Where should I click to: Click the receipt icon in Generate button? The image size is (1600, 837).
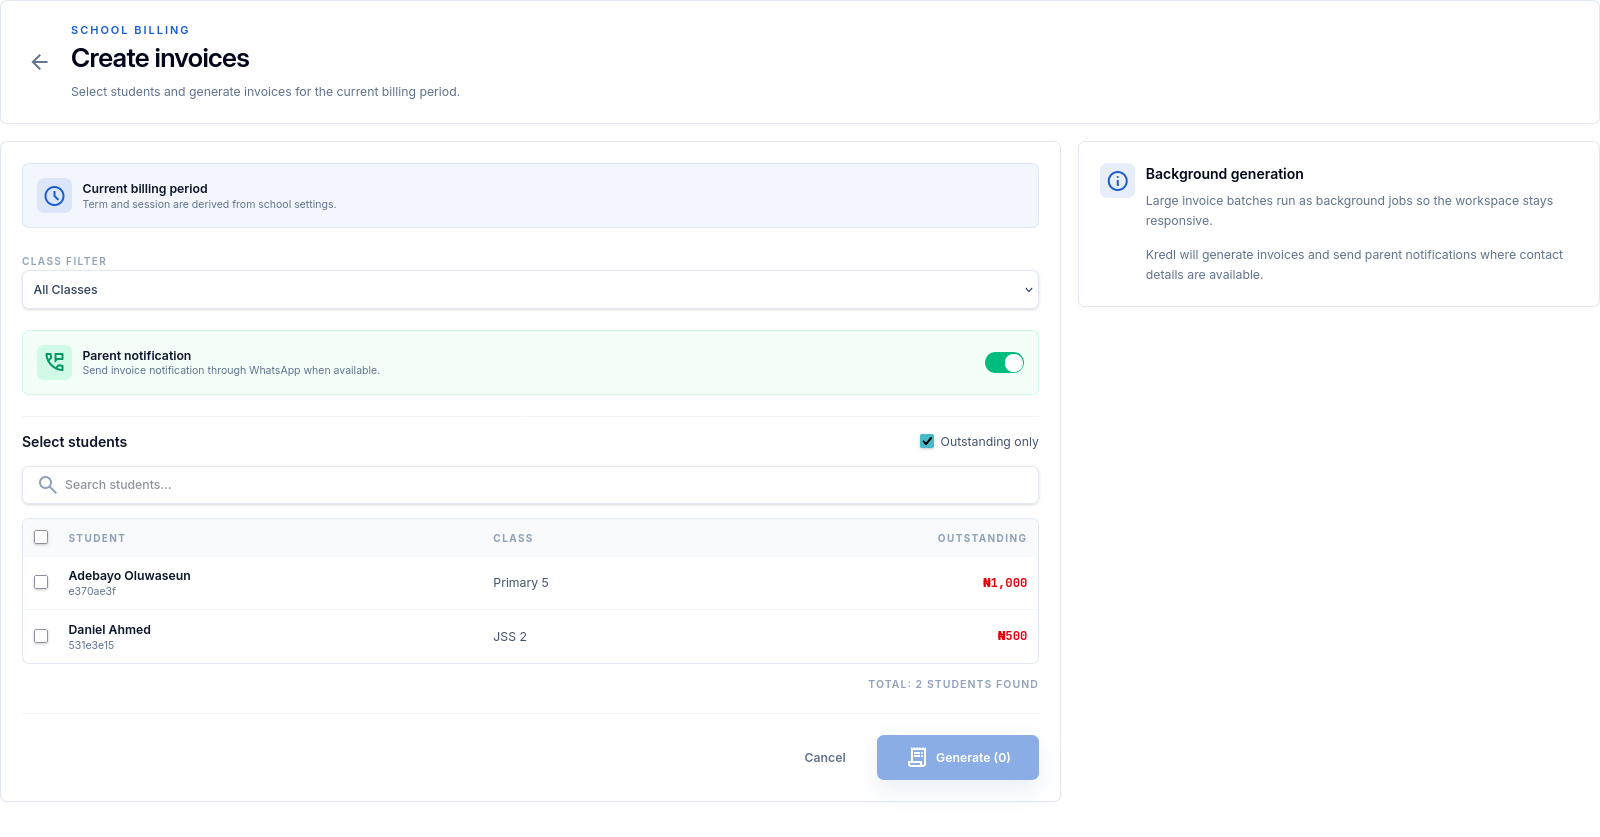pos(917,757)
